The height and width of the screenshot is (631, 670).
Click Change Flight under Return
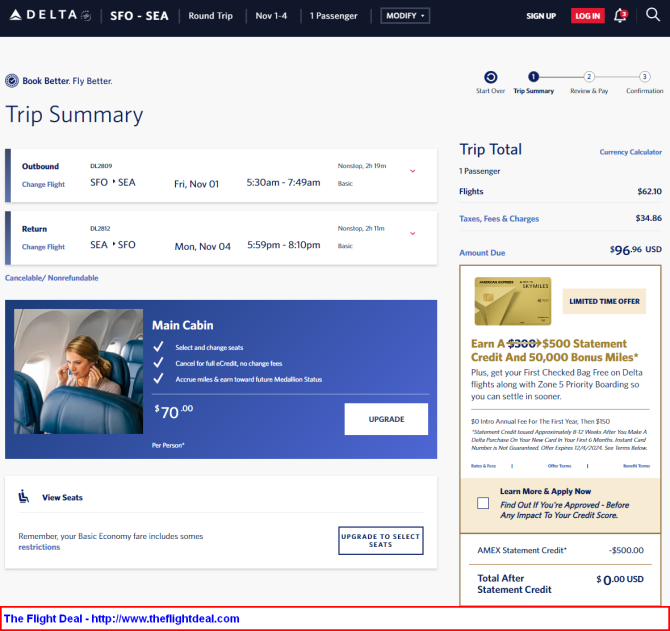coord(43,247)
